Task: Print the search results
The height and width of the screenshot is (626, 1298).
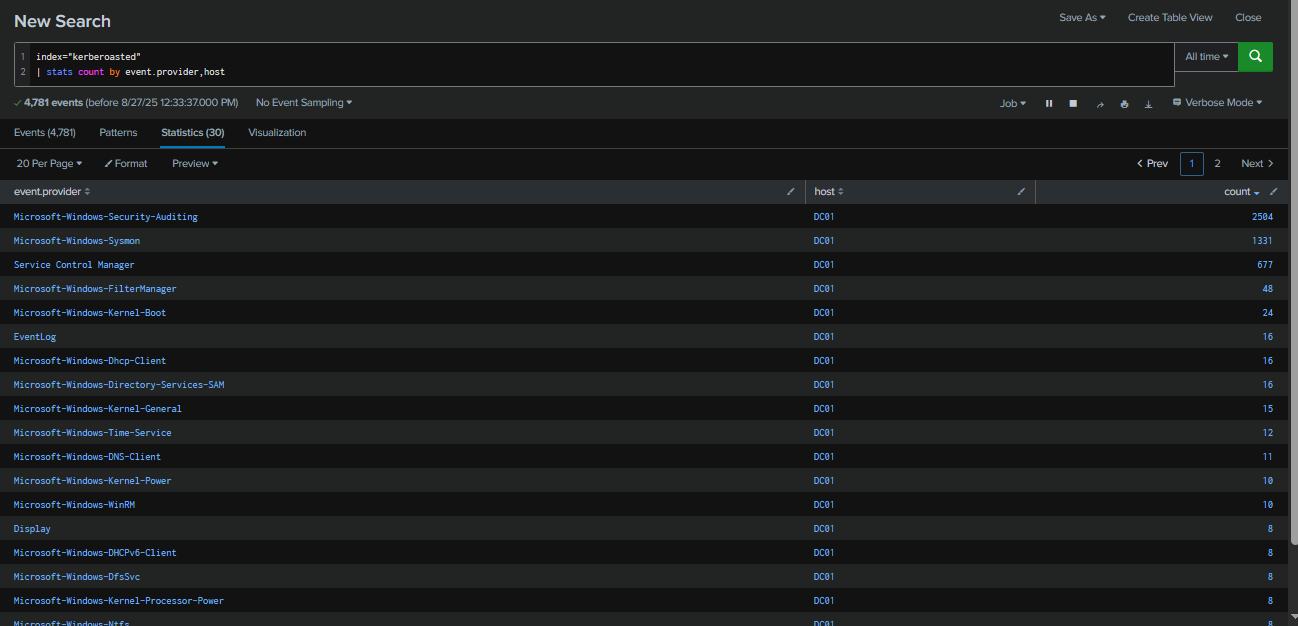Action: pos(1124,103)
